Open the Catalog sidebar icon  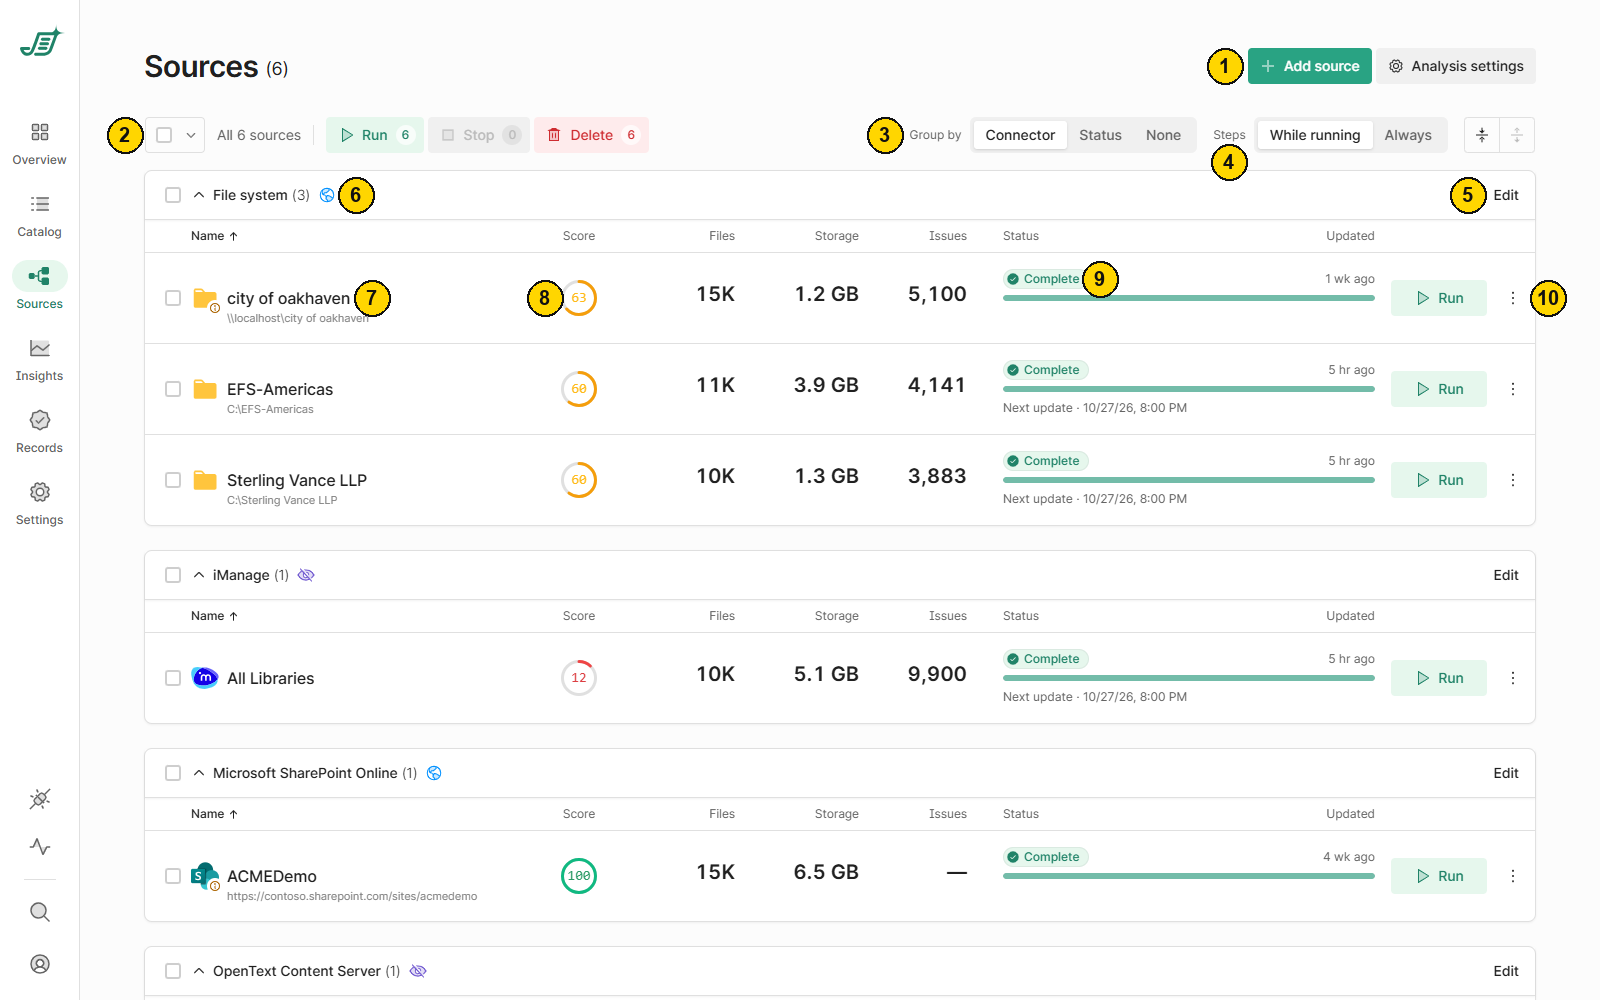(40, 204)
